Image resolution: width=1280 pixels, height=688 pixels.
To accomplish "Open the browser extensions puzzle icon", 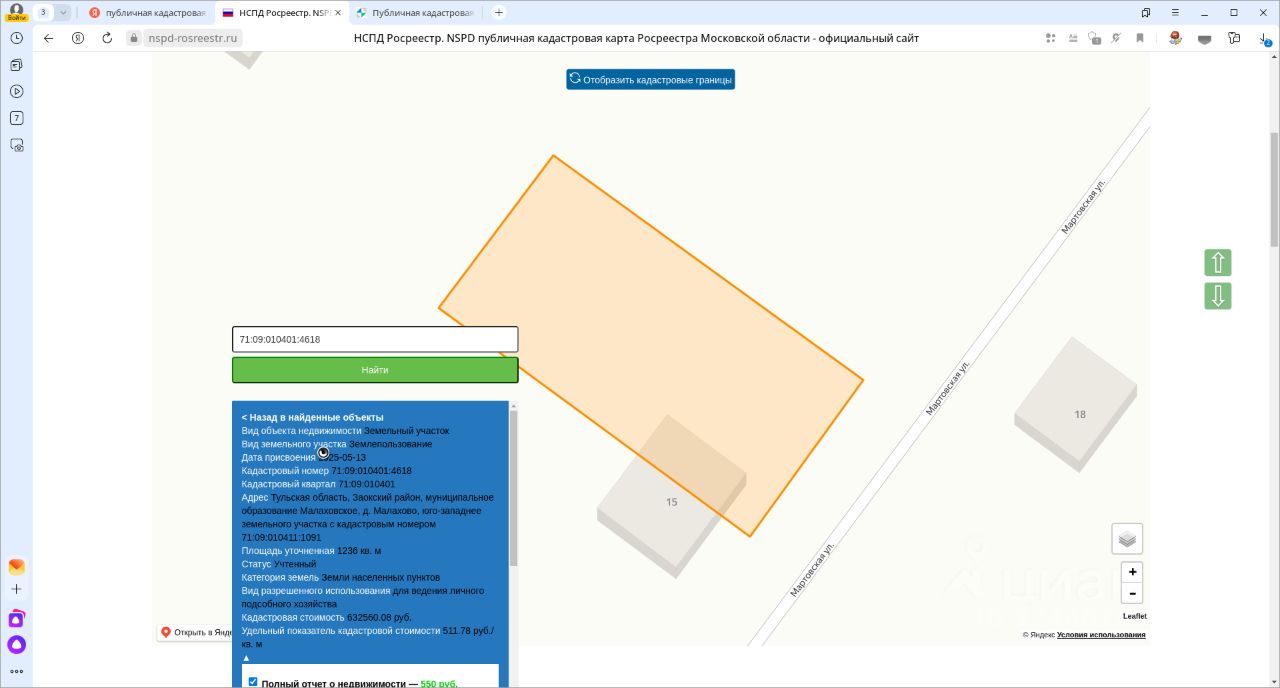I will 1234,38.
